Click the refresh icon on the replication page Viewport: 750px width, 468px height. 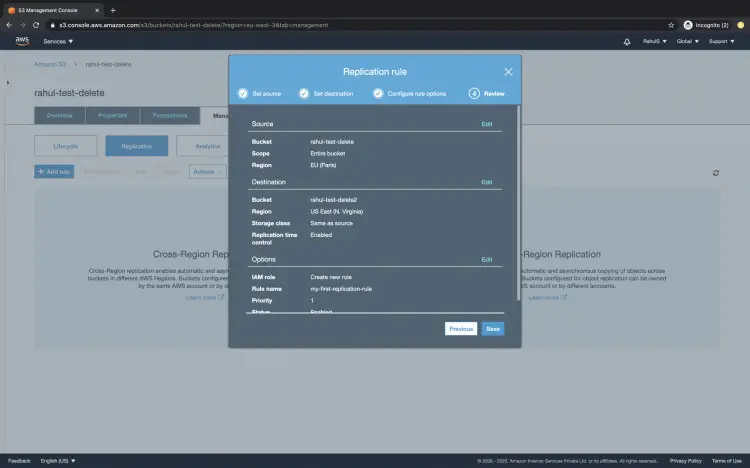point(716,173)
